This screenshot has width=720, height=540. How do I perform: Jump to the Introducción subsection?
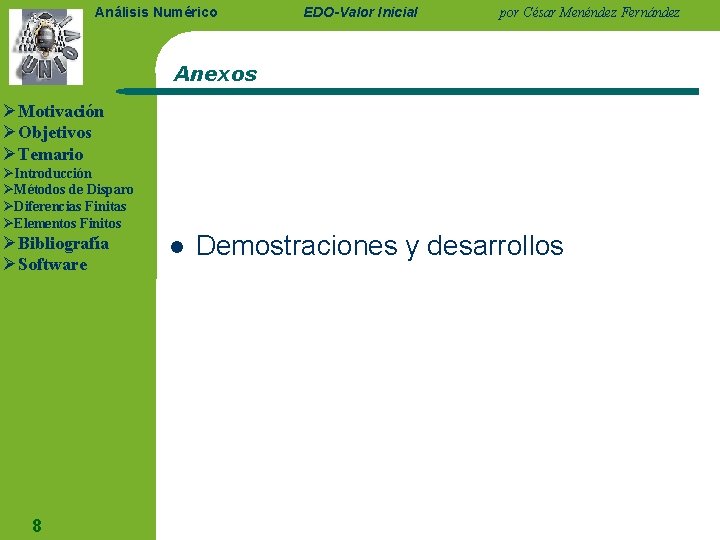tap(53, 174)
